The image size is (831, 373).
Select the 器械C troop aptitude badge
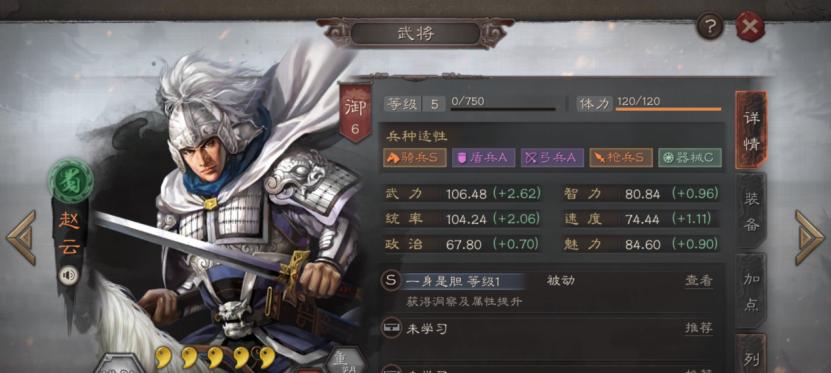[x=689, y=157]
